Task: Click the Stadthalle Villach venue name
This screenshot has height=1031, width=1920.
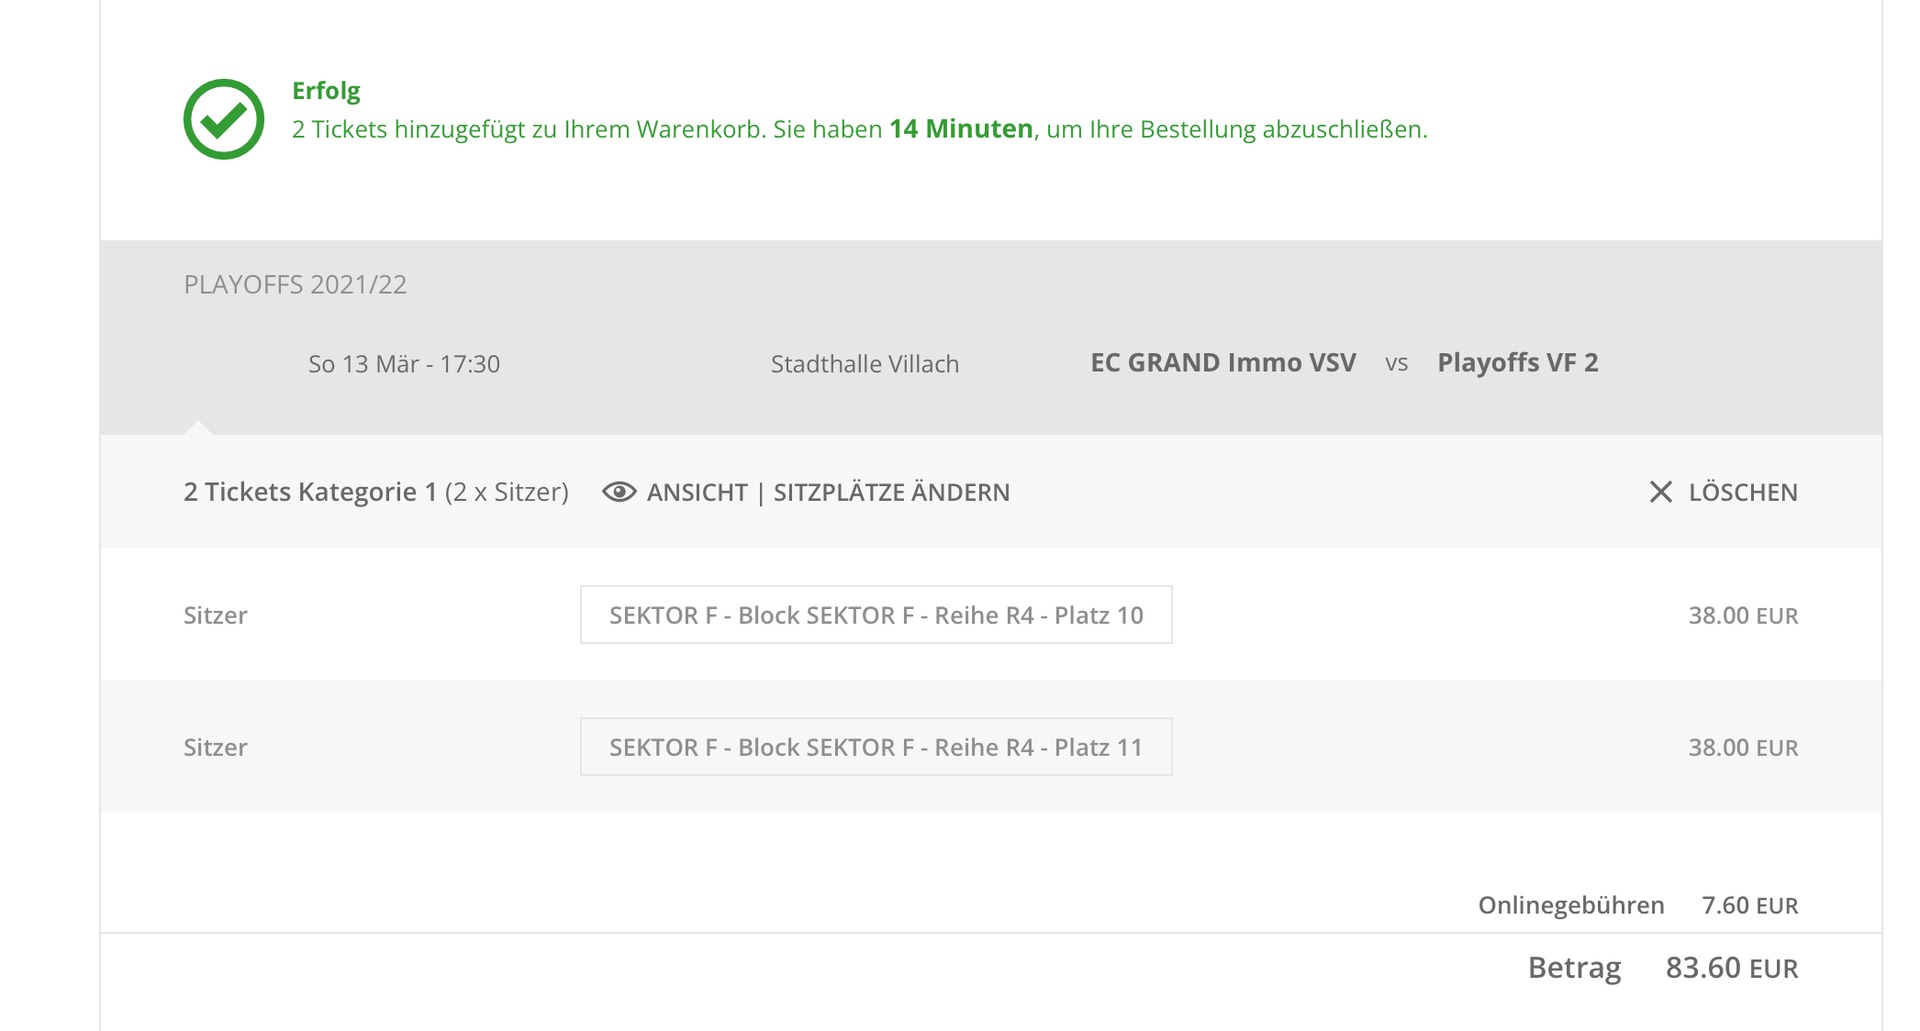Action: click(x=864, y=364)
